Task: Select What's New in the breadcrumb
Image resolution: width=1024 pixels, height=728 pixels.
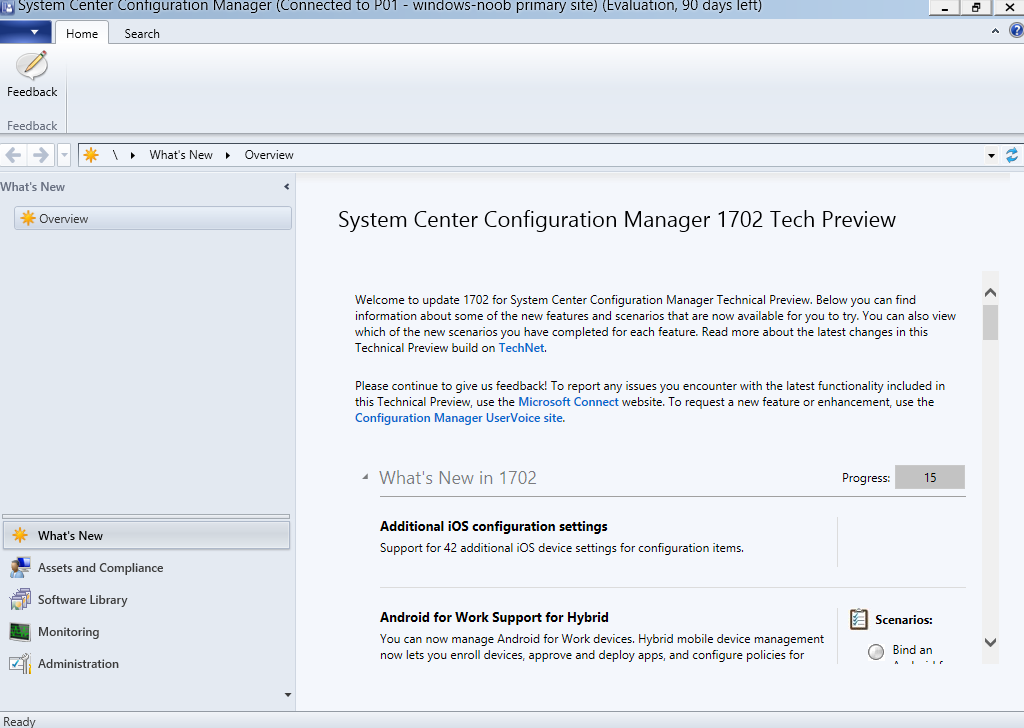Action: click(181, 155)
